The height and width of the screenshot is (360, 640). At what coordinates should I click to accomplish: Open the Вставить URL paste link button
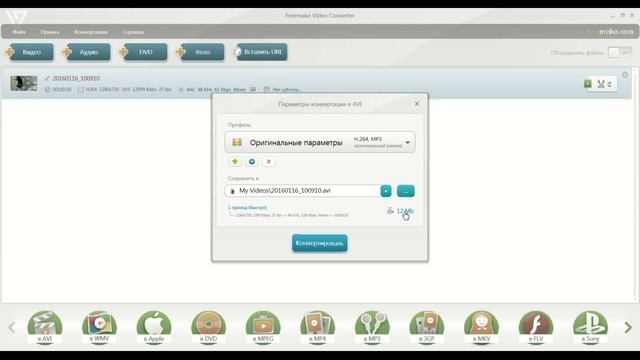(262, 52)
